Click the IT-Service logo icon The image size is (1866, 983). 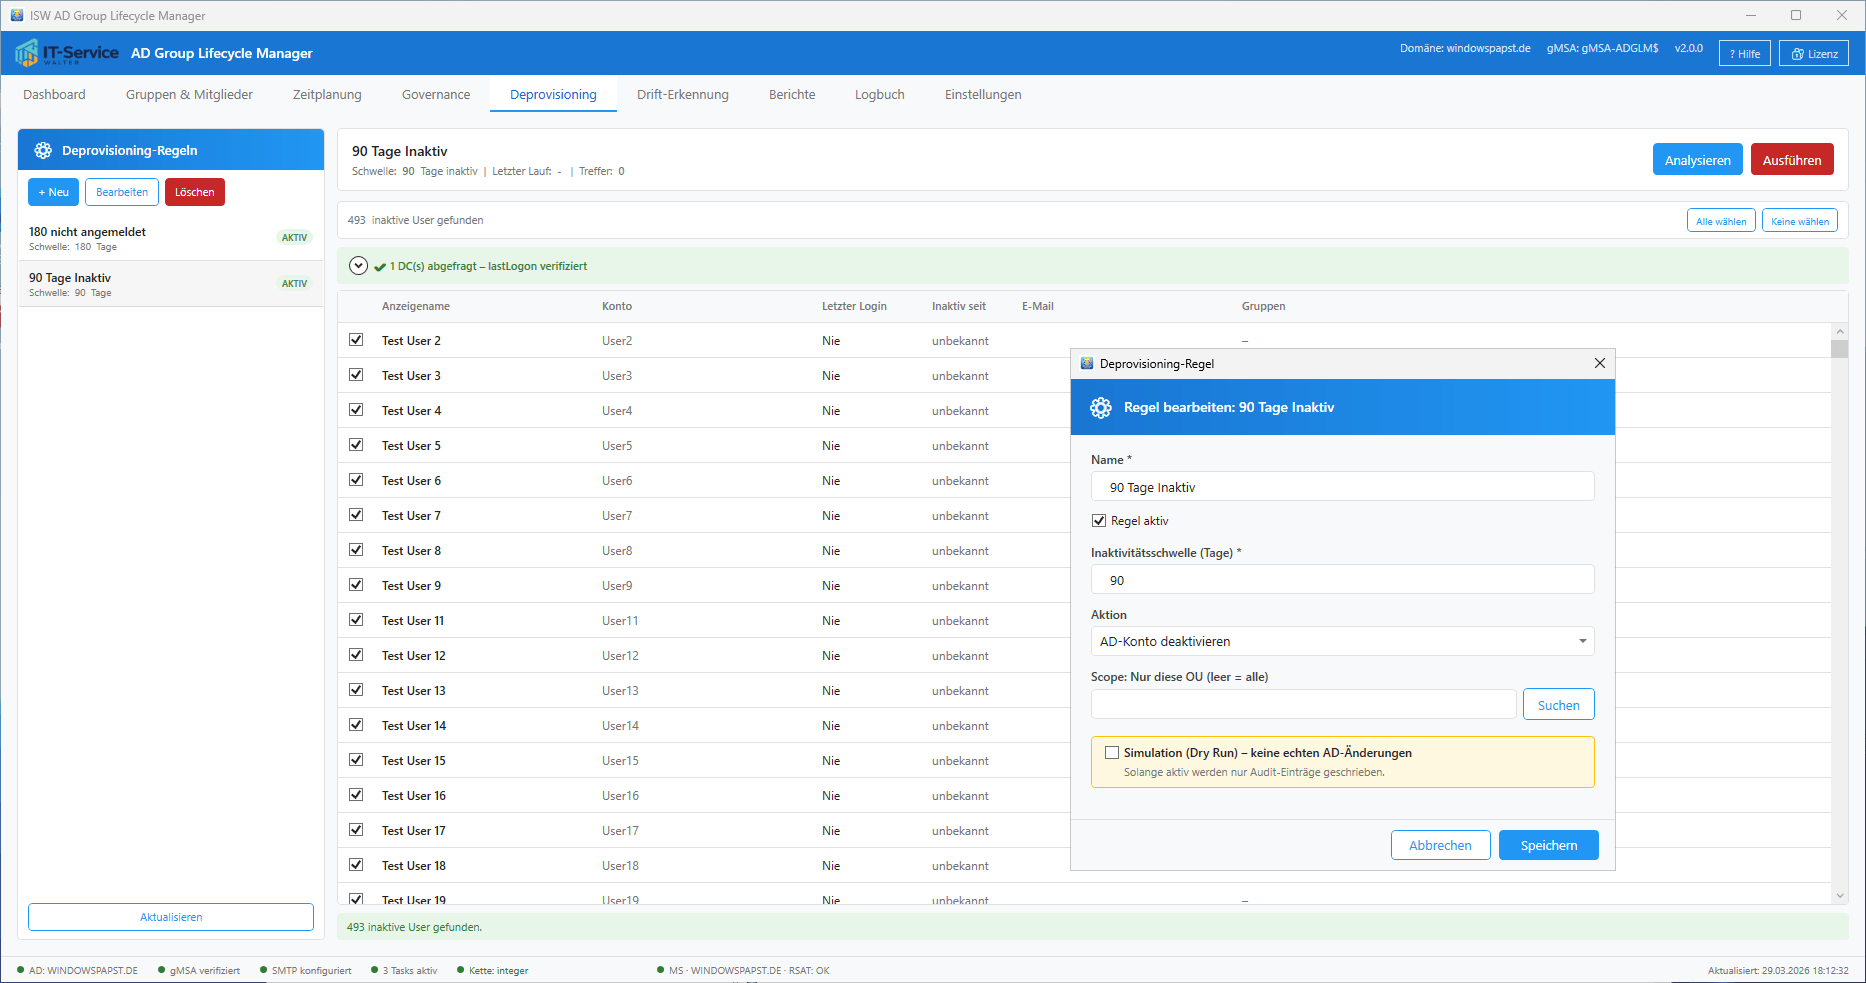click(x=27, y=53)
